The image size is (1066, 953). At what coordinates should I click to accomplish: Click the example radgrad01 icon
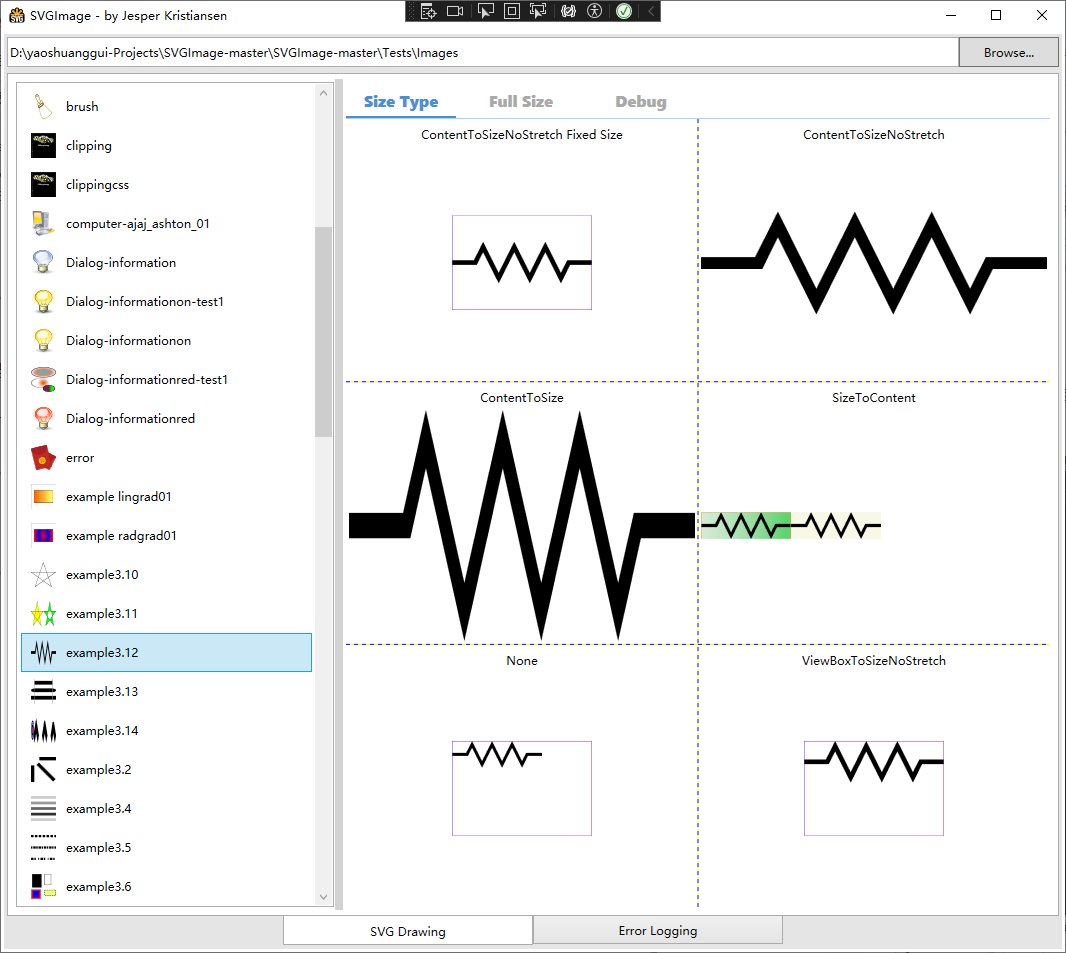pyautogui.click(x=43, y=536)
